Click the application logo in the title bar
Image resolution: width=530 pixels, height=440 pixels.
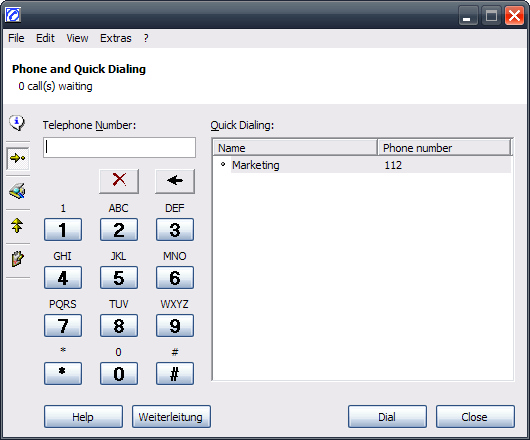[13, 15]
